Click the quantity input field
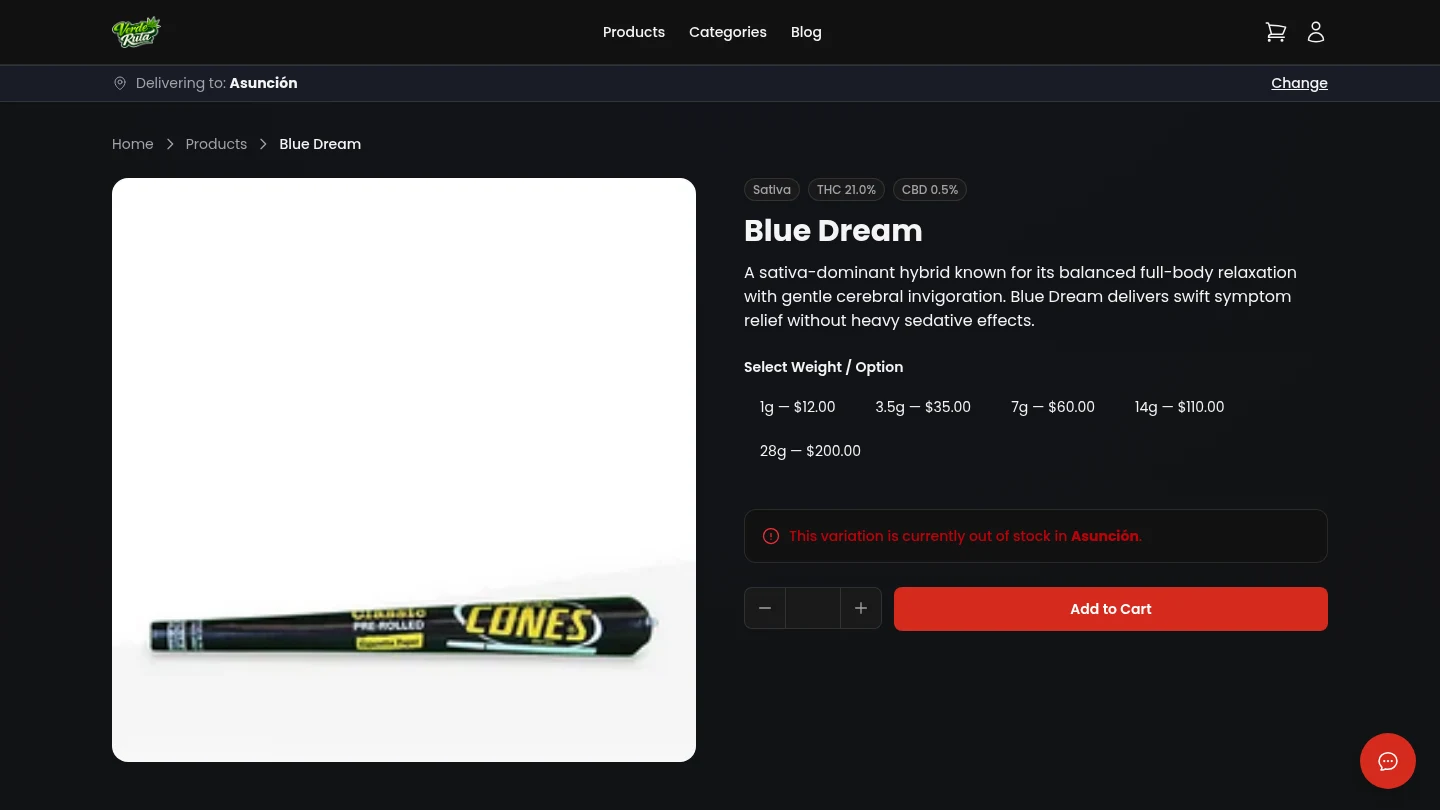The height and width of the screenshot is (810, 1440). [813, 608]
